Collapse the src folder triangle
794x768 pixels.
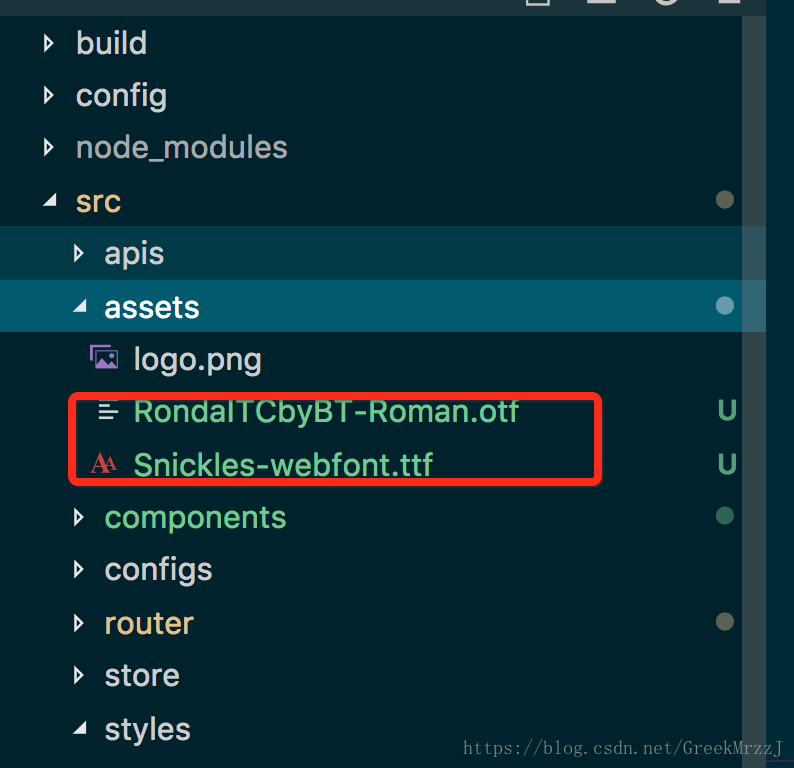point(50,201)
